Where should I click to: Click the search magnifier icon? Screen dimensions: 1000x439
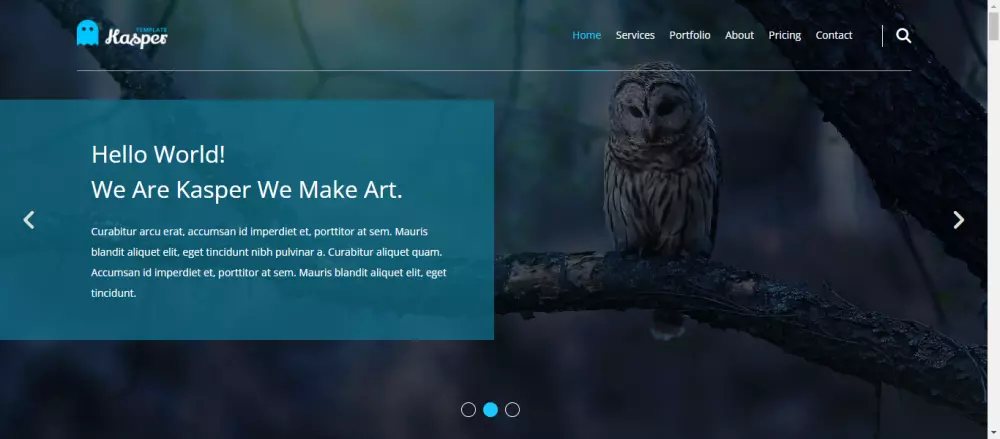(903, 36)
